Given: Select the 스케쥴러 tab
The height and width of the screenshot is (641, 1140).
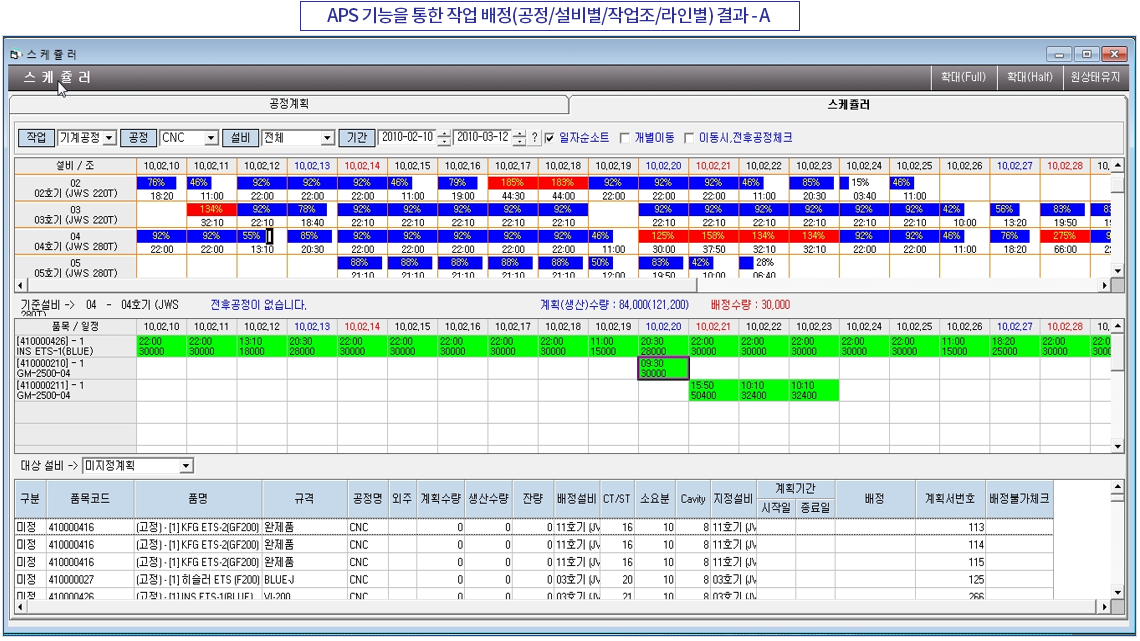Looking at the screenshot, I should pyautogui.click(x=848, y=104).
